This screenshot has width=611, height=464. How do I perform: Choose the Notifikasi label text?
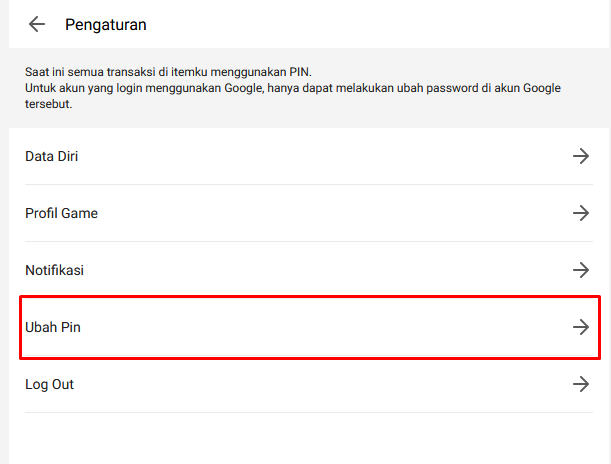(x=55, y=270)
